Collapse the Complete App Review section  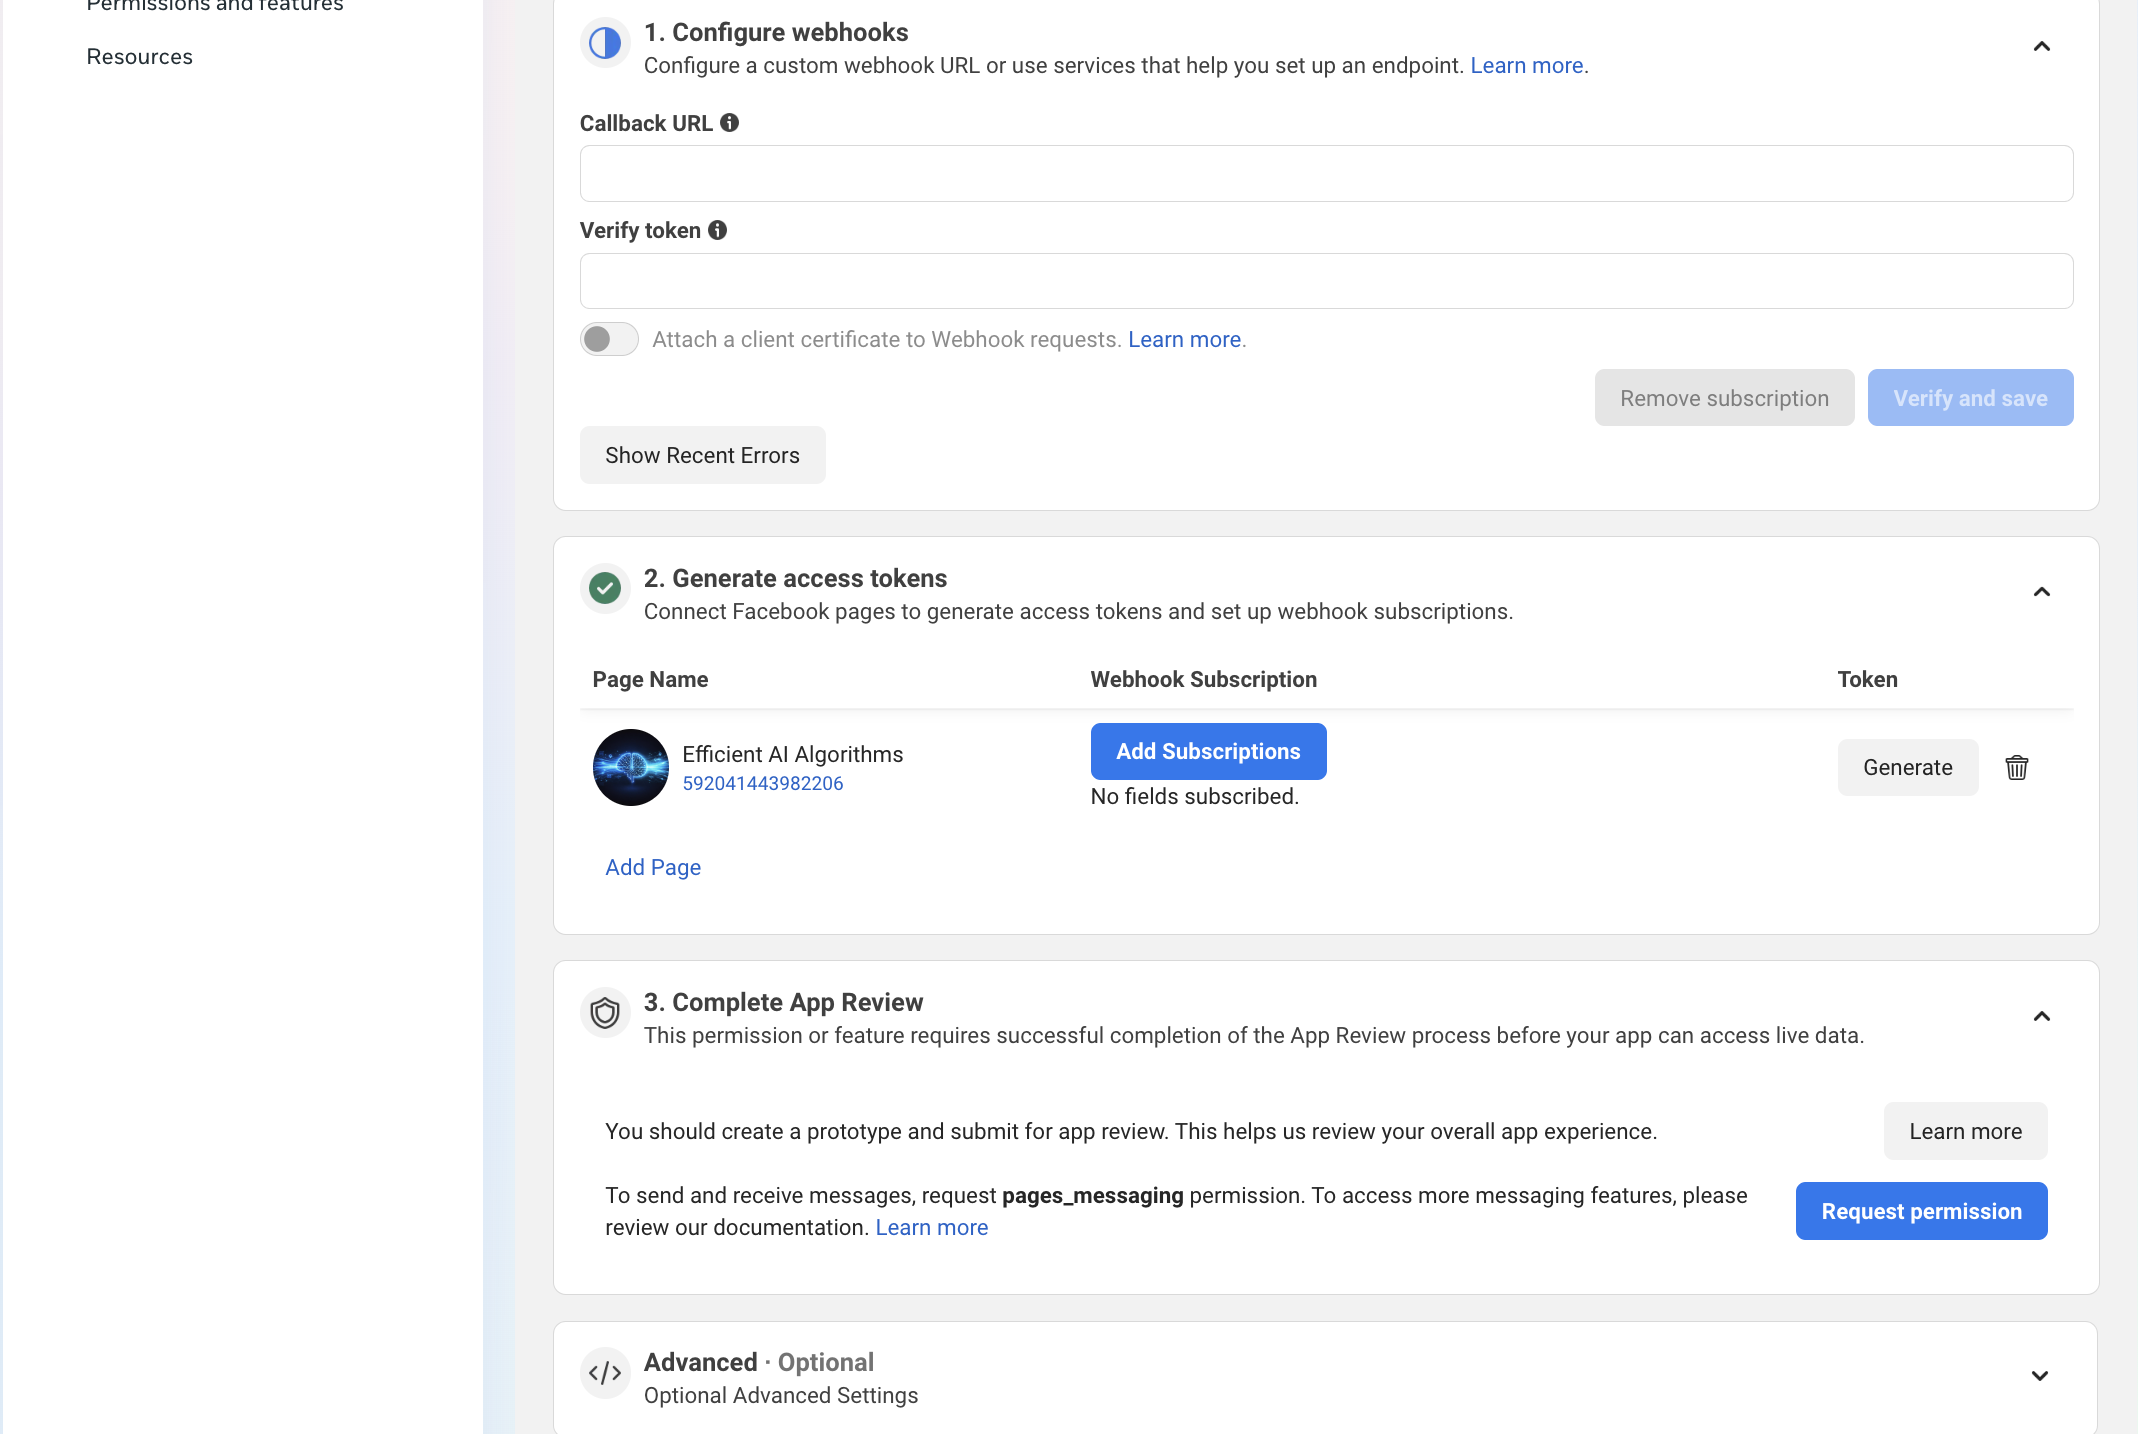pos(2042,1016)
